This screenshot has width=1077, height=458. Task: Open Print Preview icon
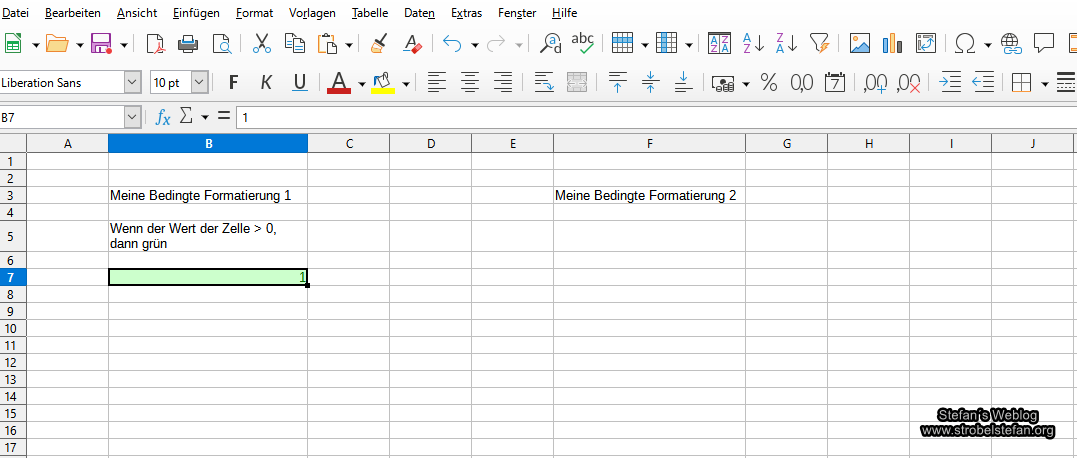(222, 44)
